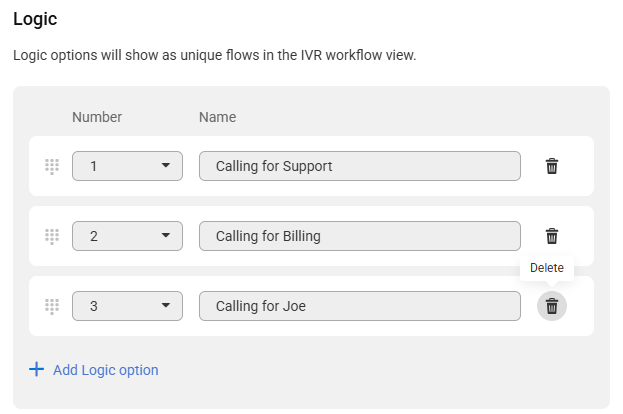Focus the Calling for Billing name field

[360, 236]
